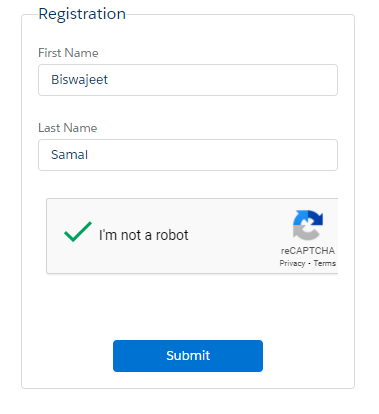
Task: Toggle the green reCAPTCHA checkmark
Action: click(78, 231)
